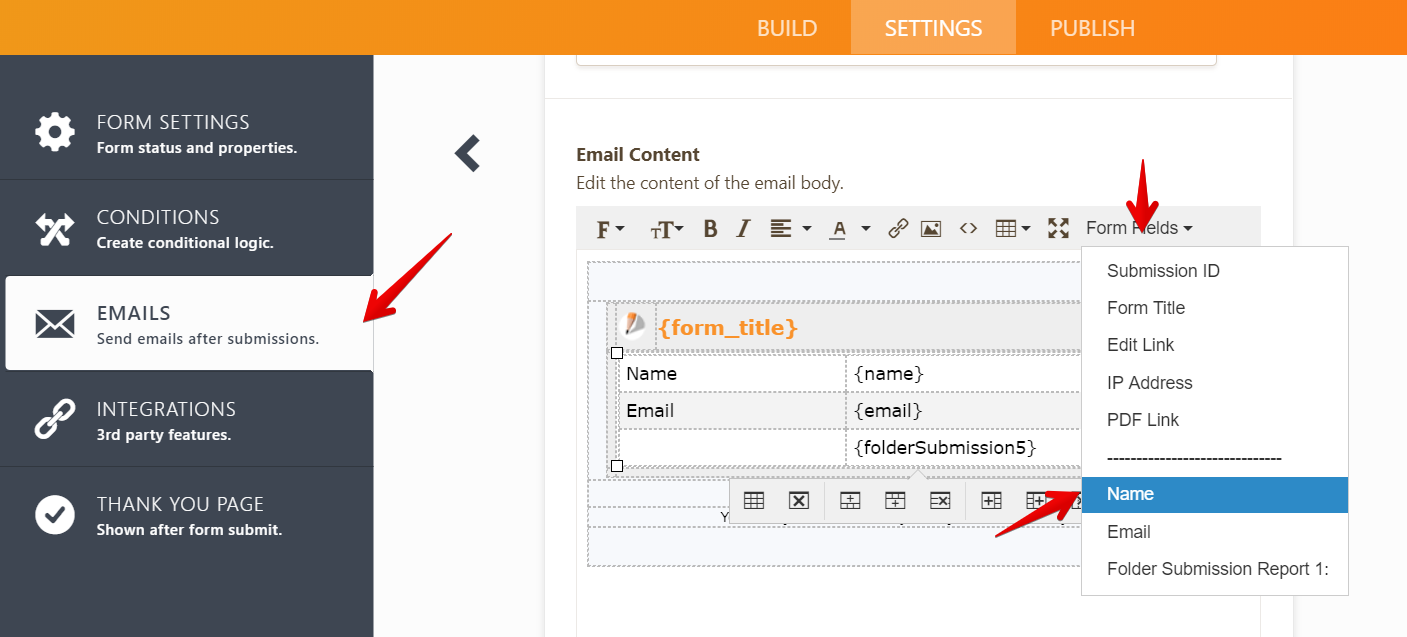Image resolution: width=1407 pixels, height=637 pixels.
Task: Toggle italic text formatting
Action: tap(742, 228)
